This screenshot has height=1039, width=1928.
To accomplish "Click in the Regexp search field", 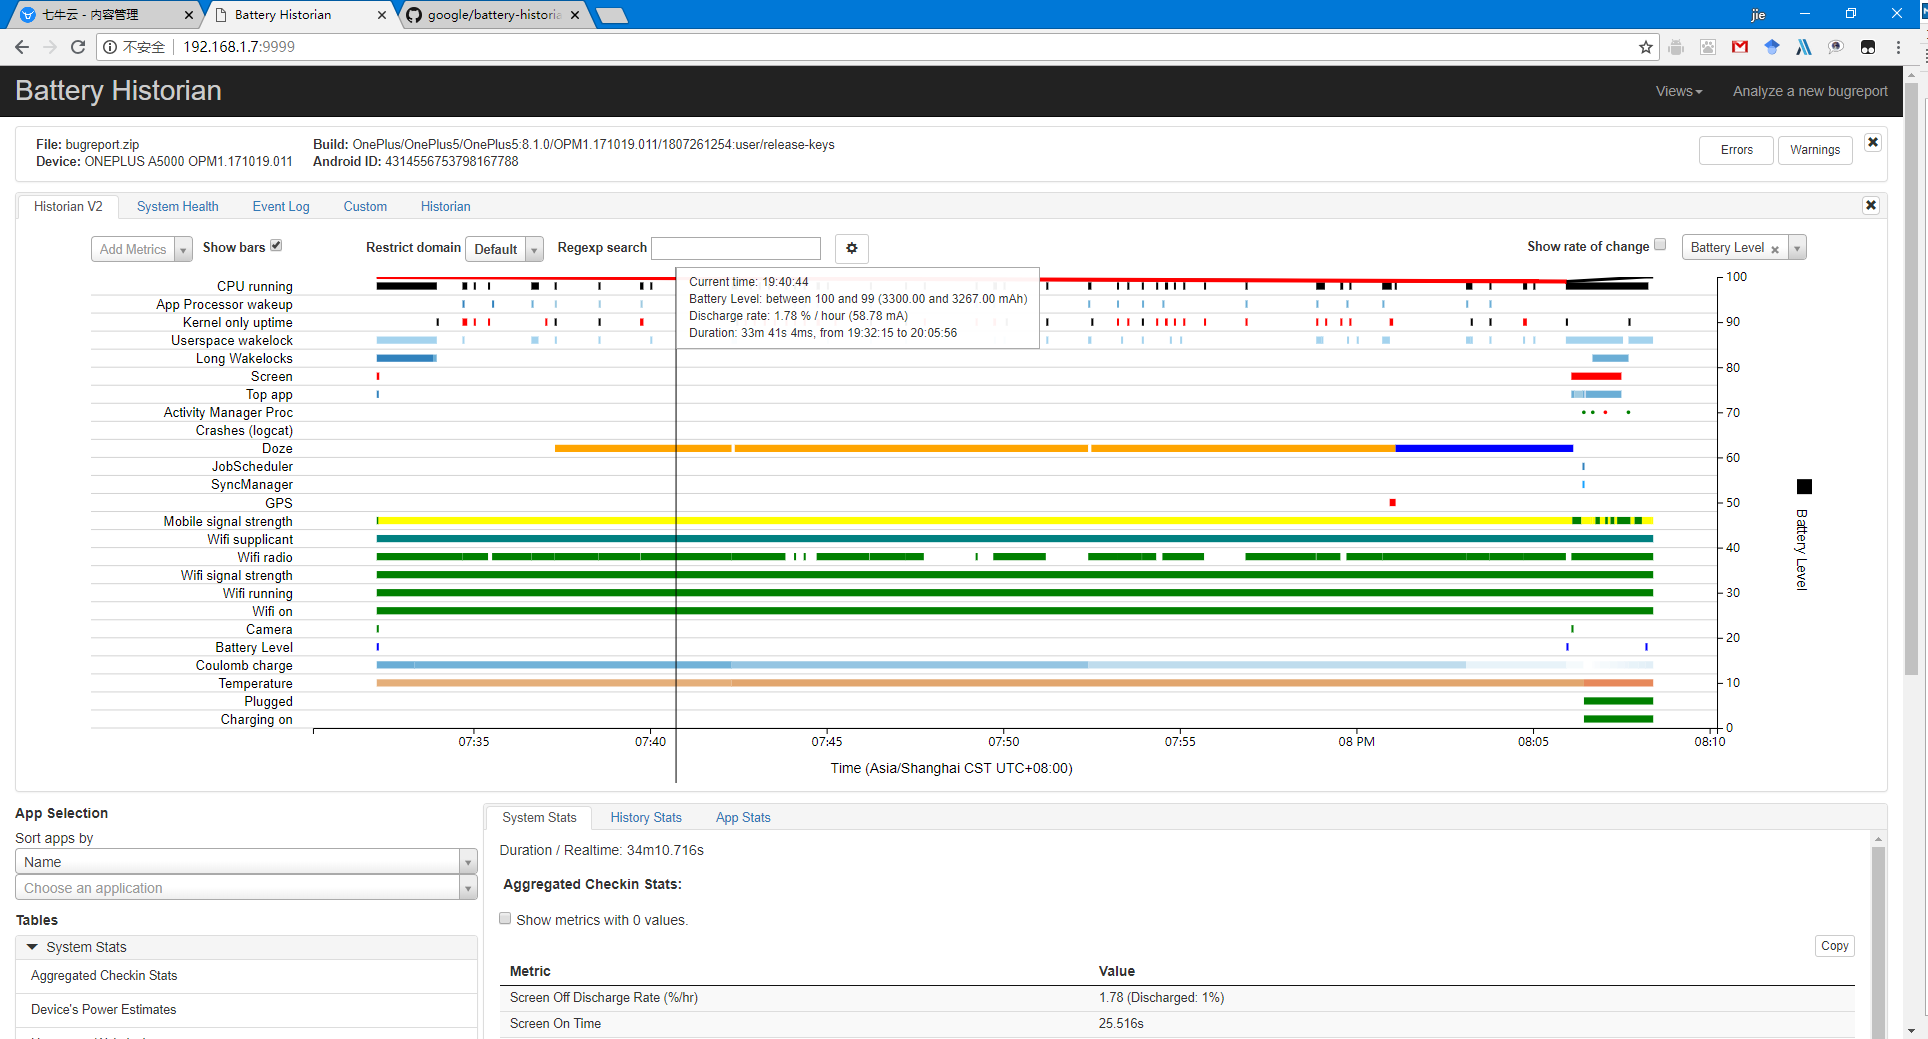I will [x=736, y=248].
